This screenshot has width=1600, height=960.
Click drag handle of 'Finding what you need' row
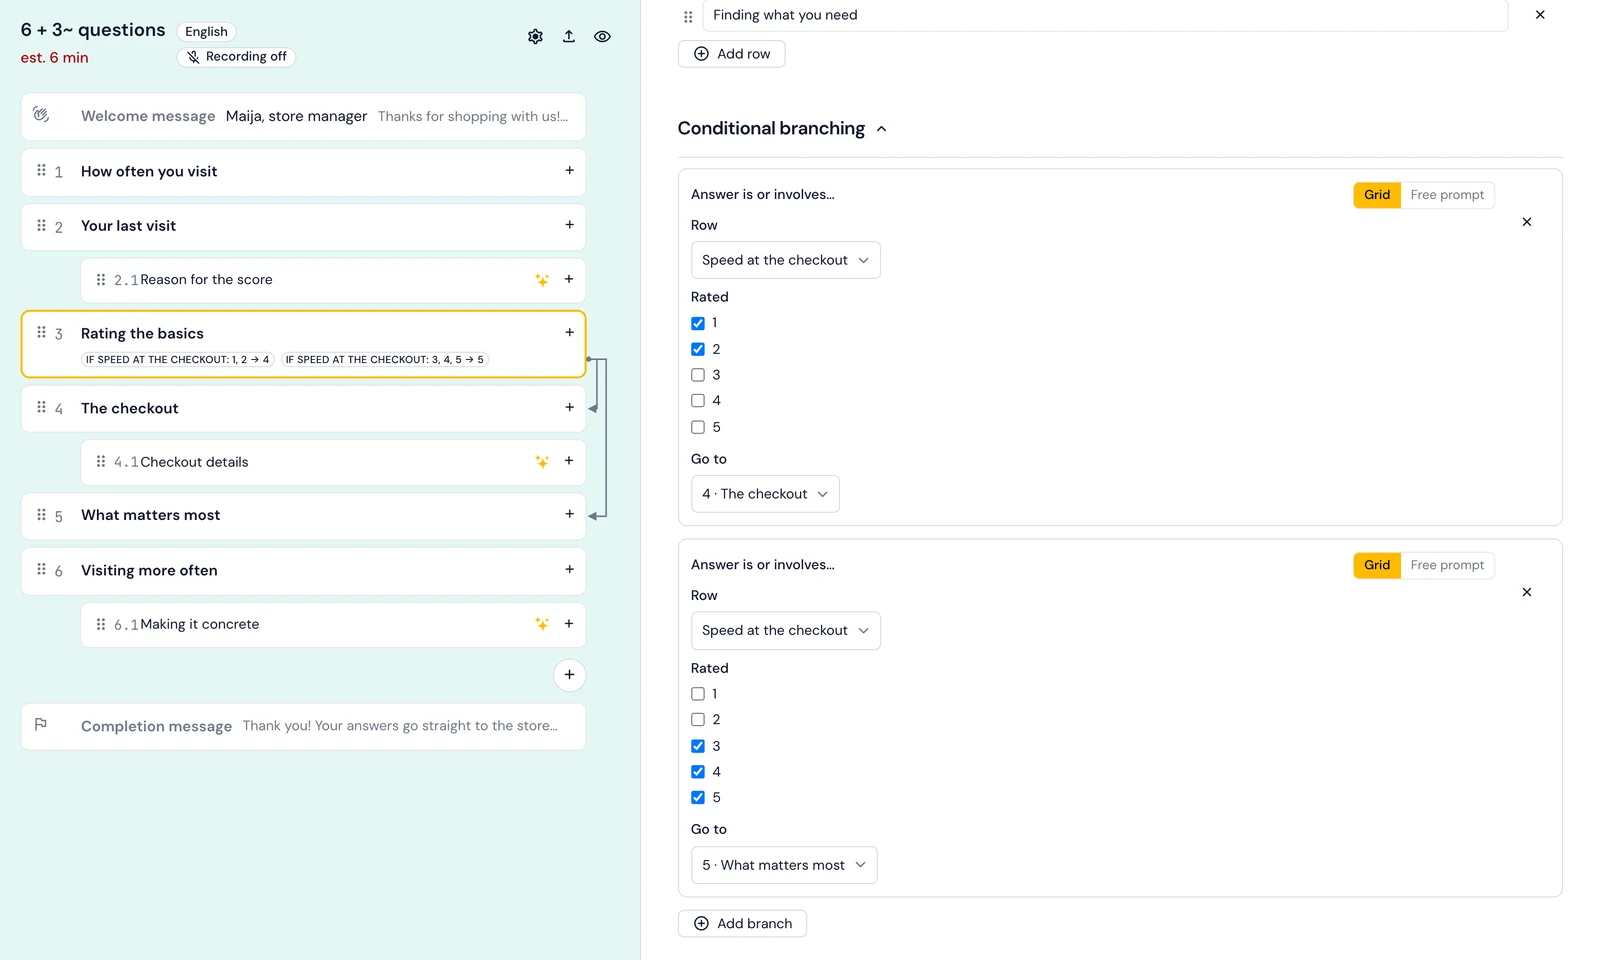click(x=688, y=16)
